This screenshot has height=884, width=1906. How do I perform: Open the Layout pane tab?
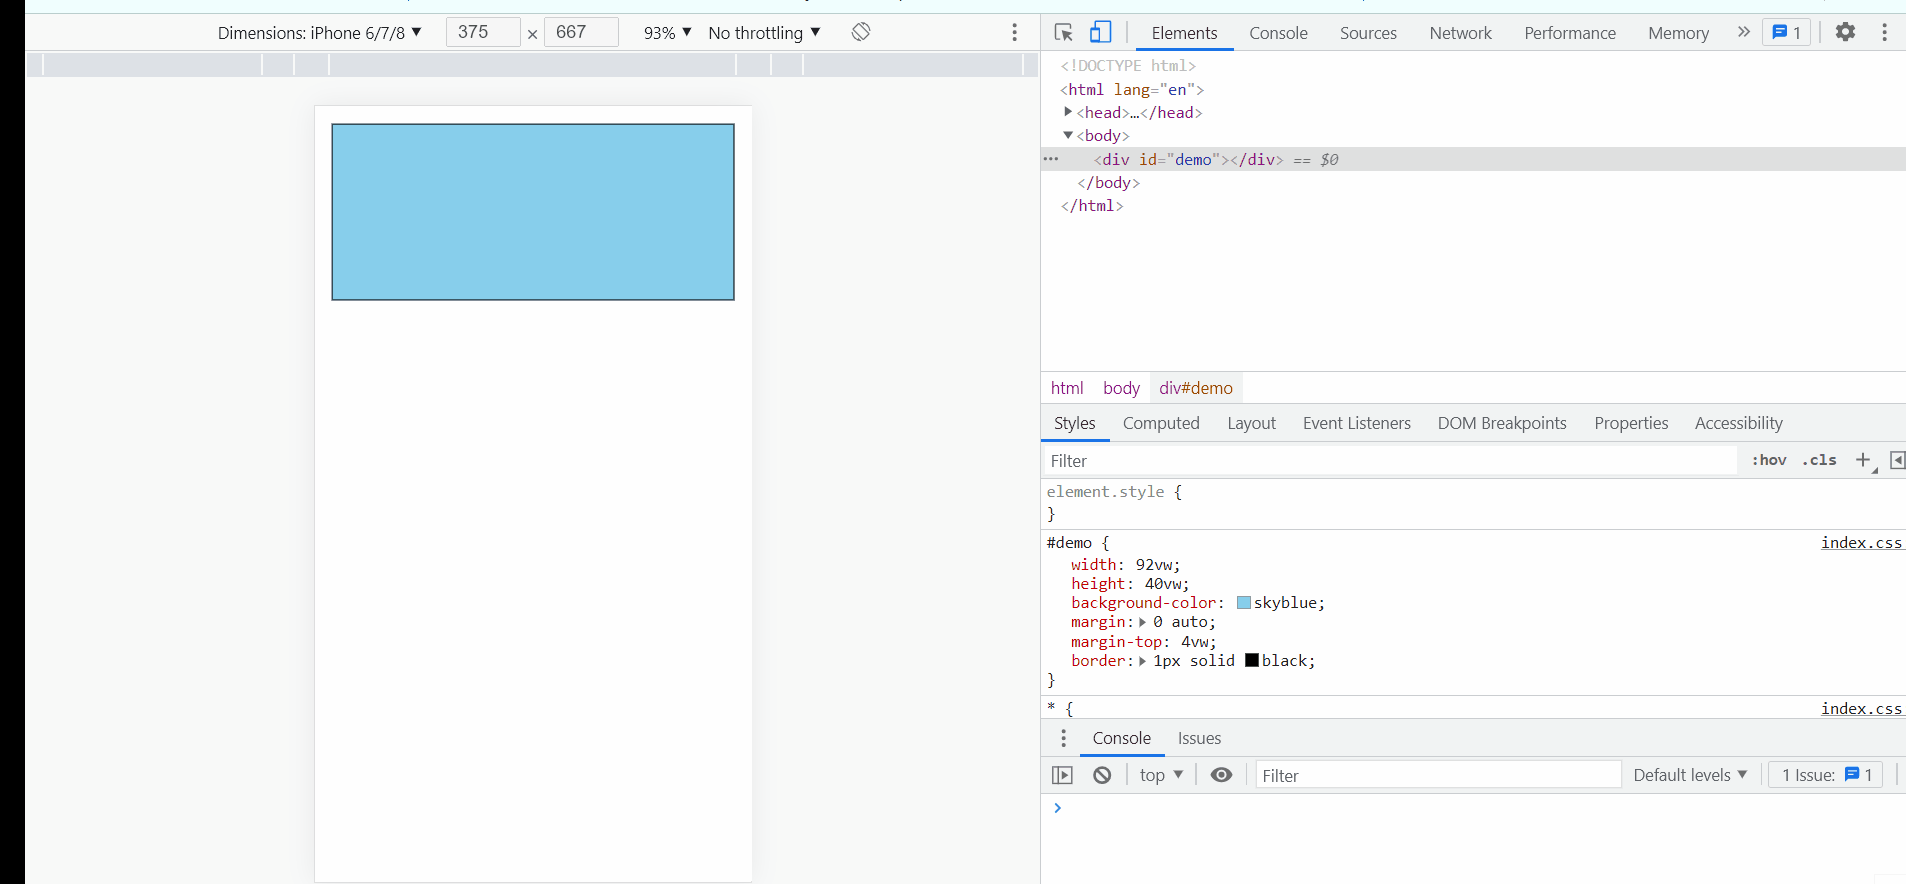point(1251,423)
